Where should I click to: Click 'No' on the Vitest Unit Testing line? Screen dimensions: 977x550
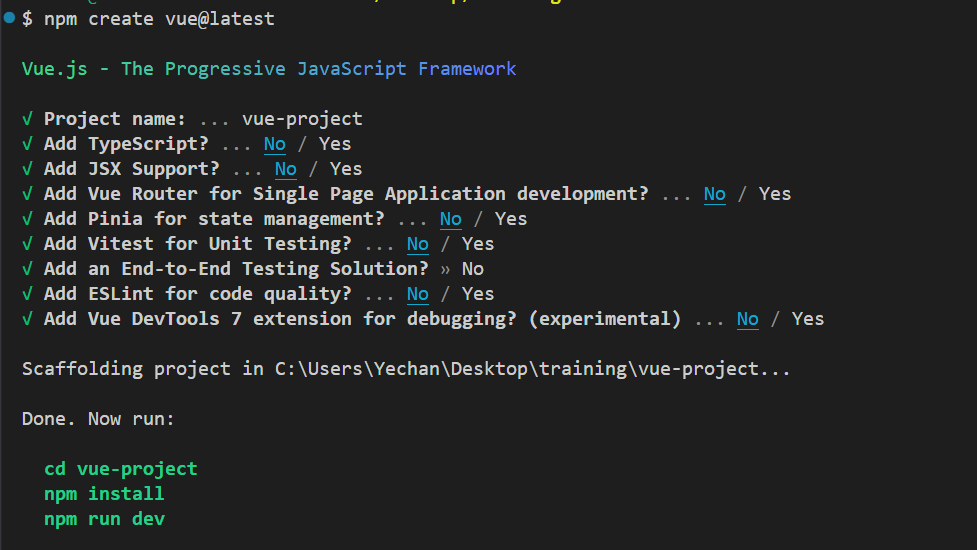[417, 244]
